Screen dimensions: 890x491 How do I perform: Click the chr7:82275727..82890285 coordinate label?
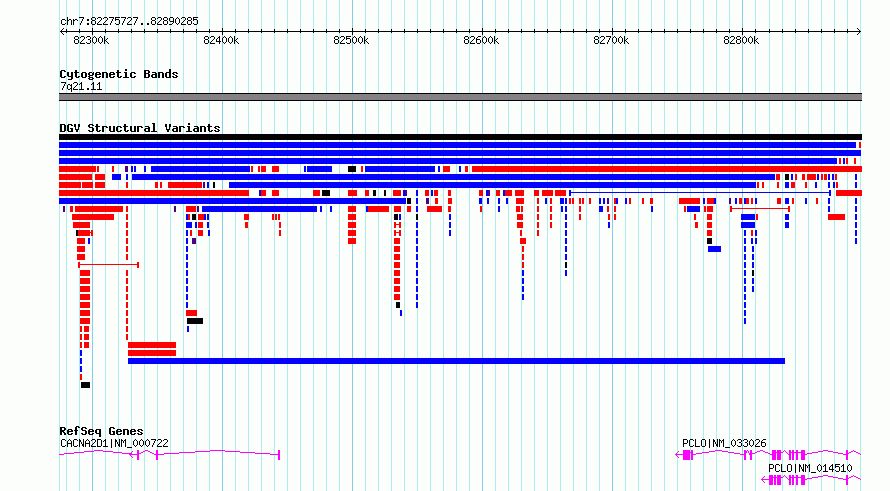tap(129, 21)
